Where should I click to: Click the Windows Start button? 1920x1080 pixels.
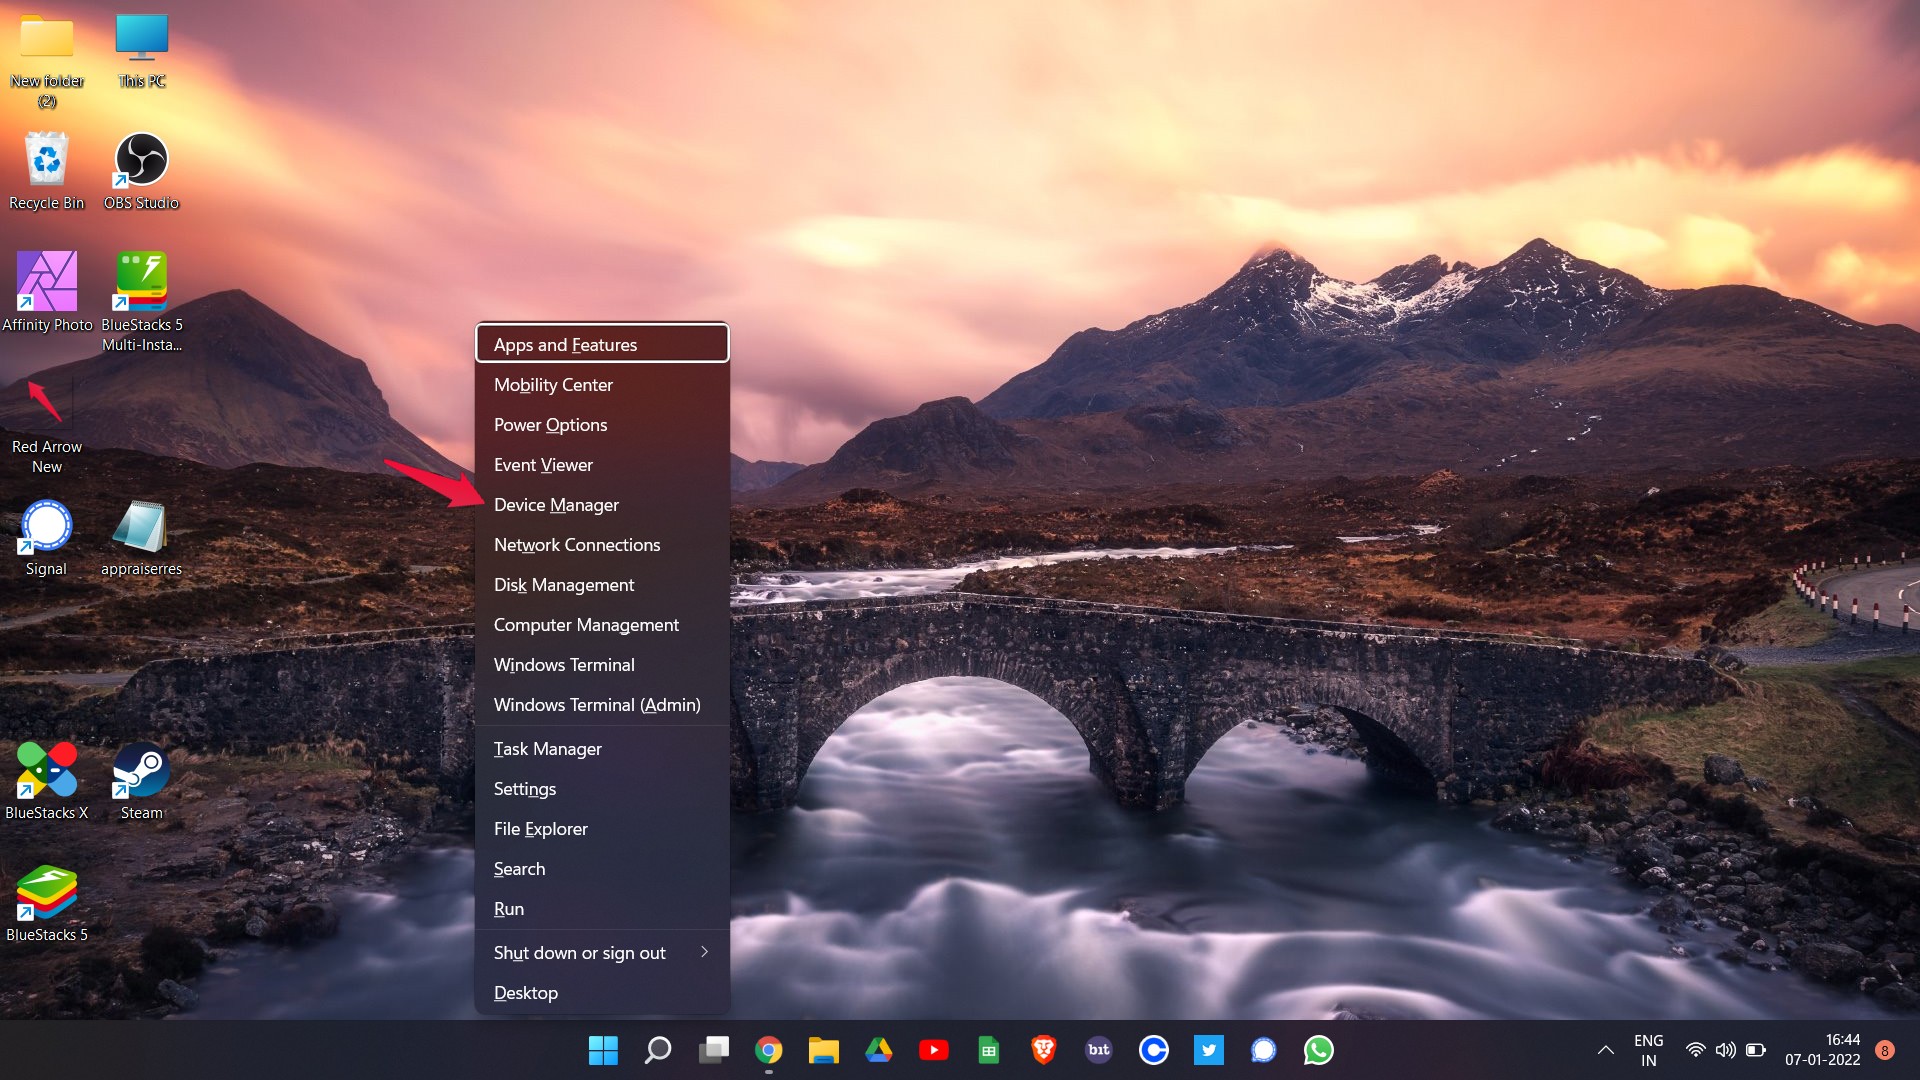603,1050
